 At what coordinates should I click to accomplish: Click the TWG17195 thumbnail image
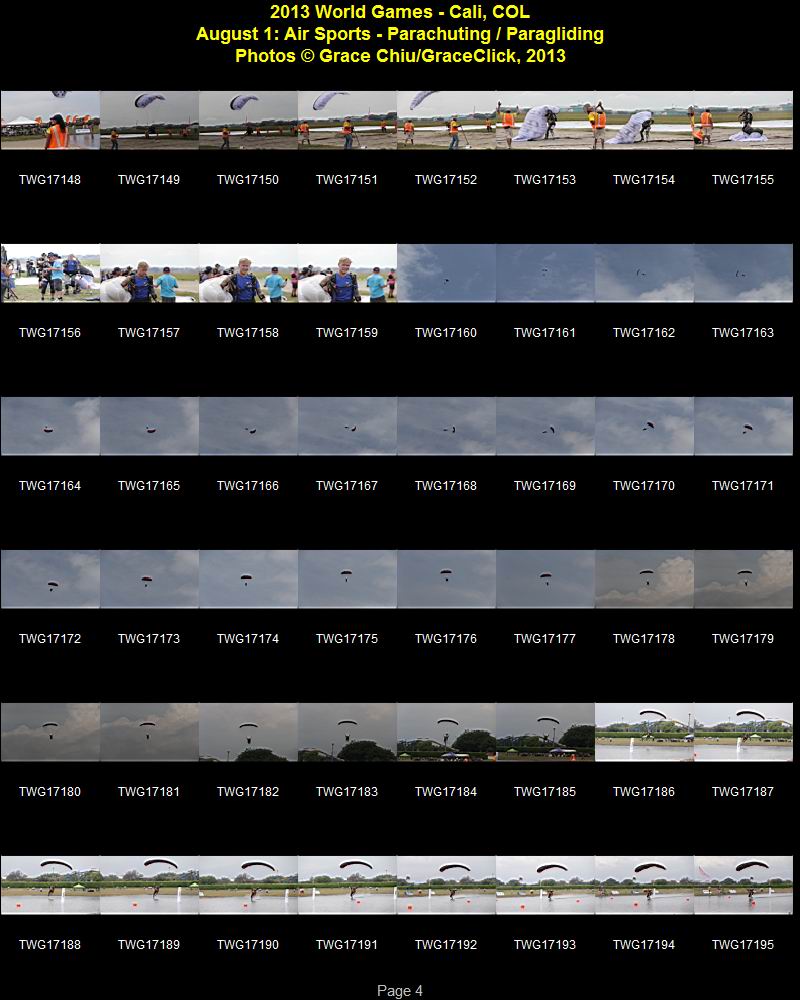(x=743, y=885)
